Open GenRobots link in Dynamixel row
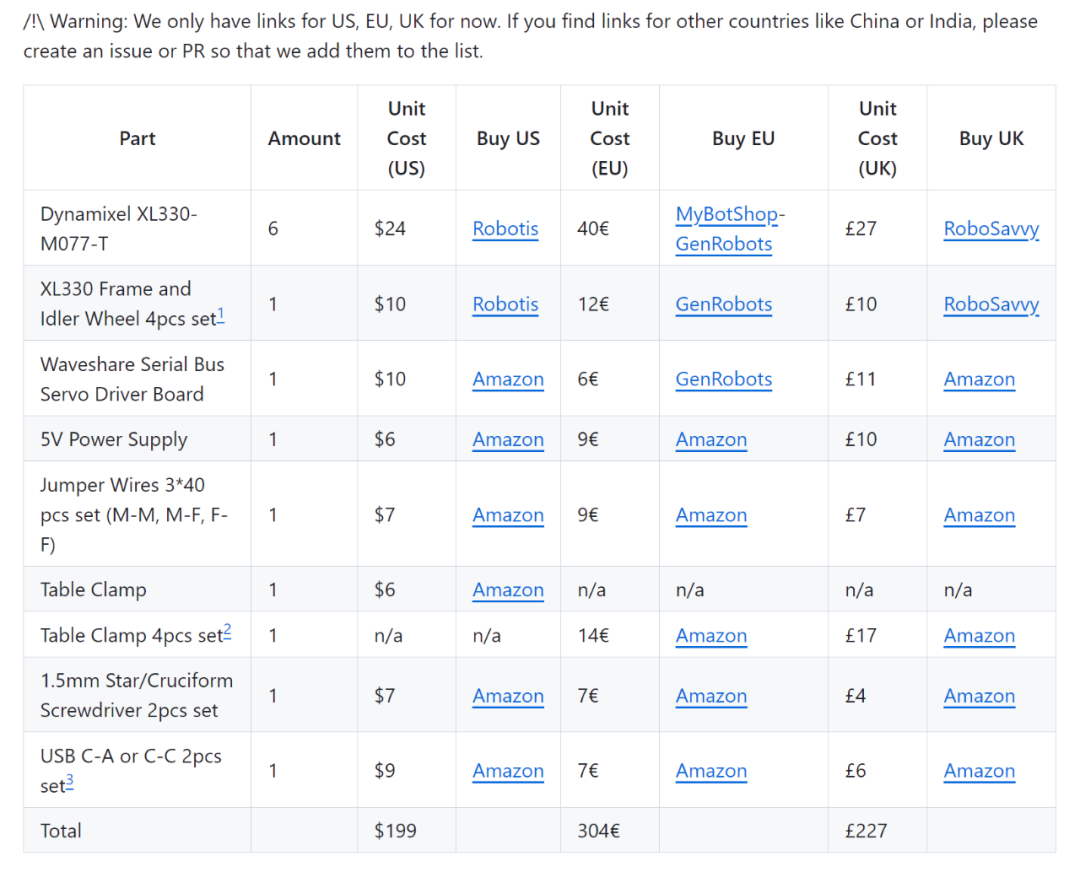This screenshot has width=1080, height=872. pos(723,244)
